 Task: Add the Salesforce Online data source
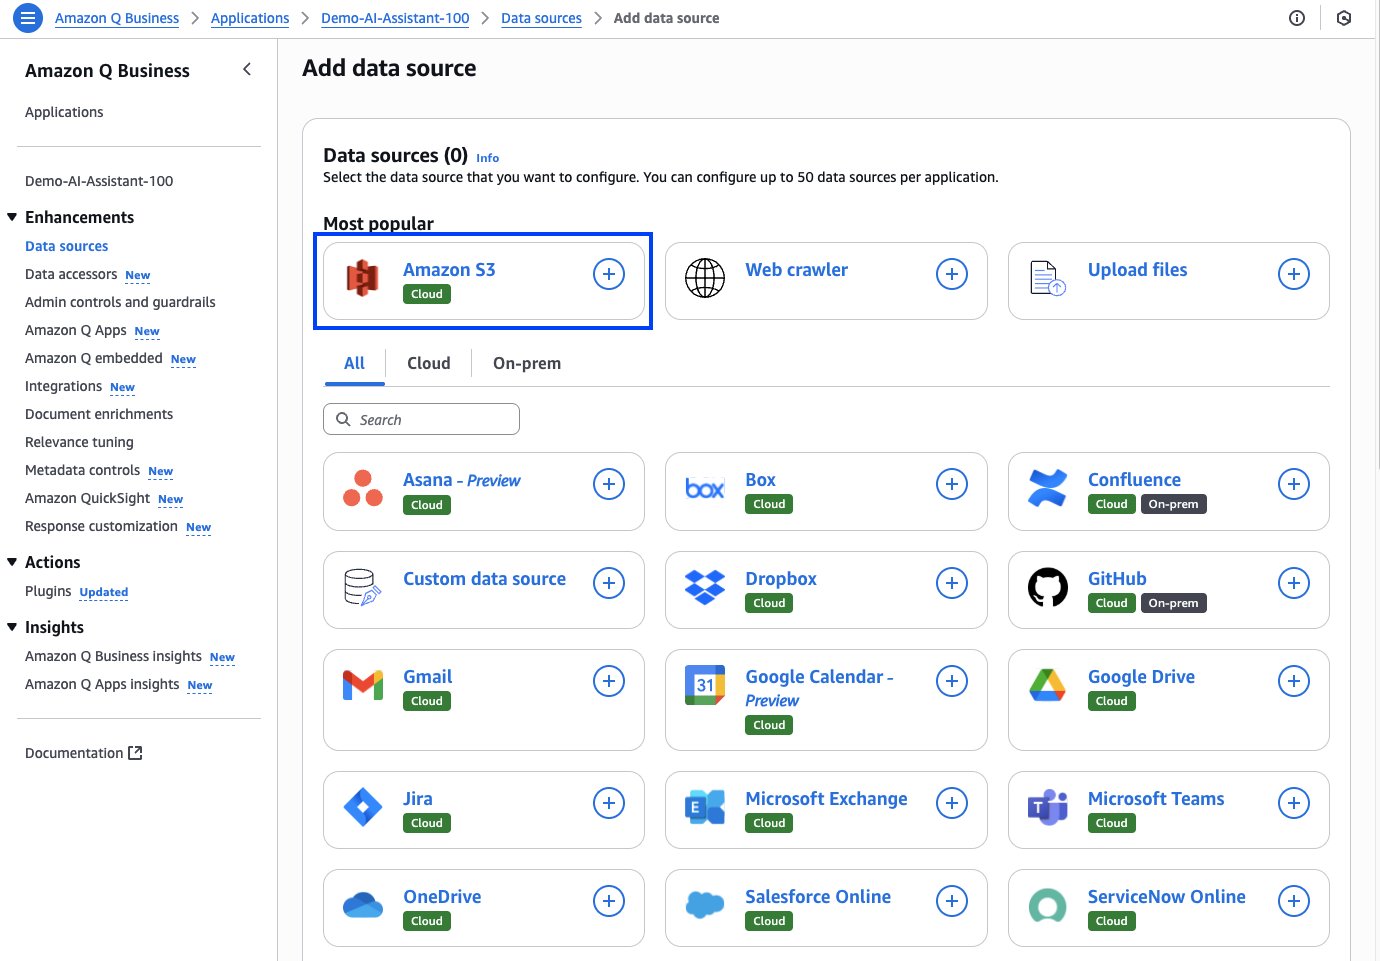pyautogui.click(x=952, y=901)
